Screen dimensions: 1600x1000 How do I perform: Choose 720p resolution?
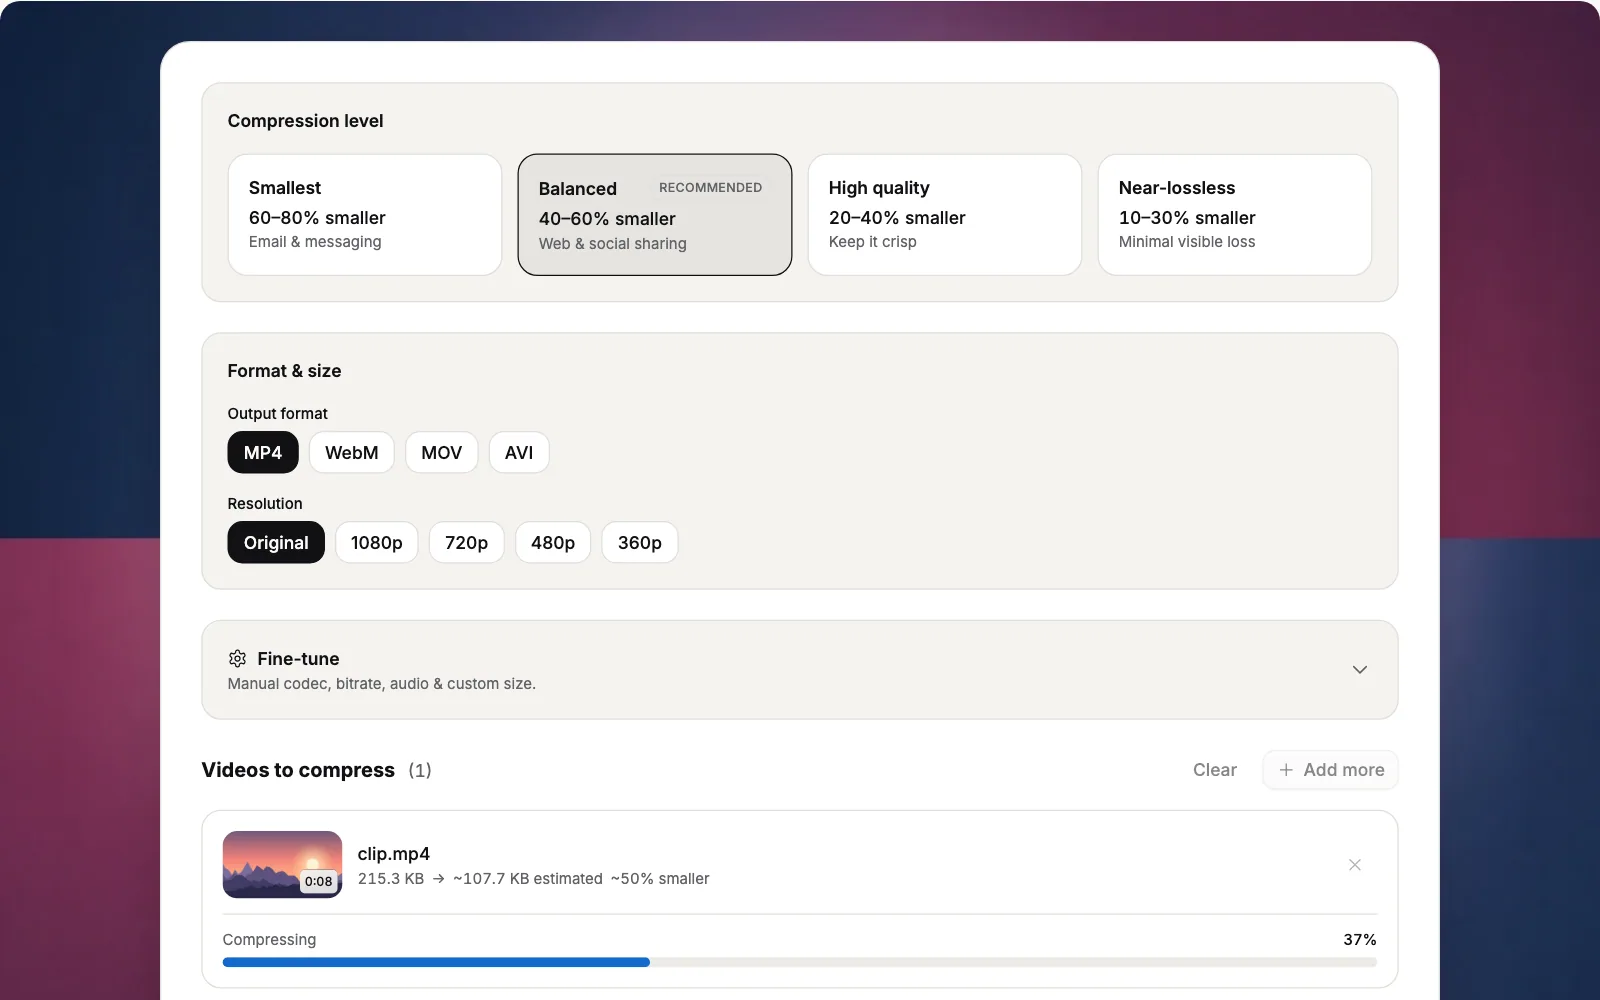tap(467, 542)
